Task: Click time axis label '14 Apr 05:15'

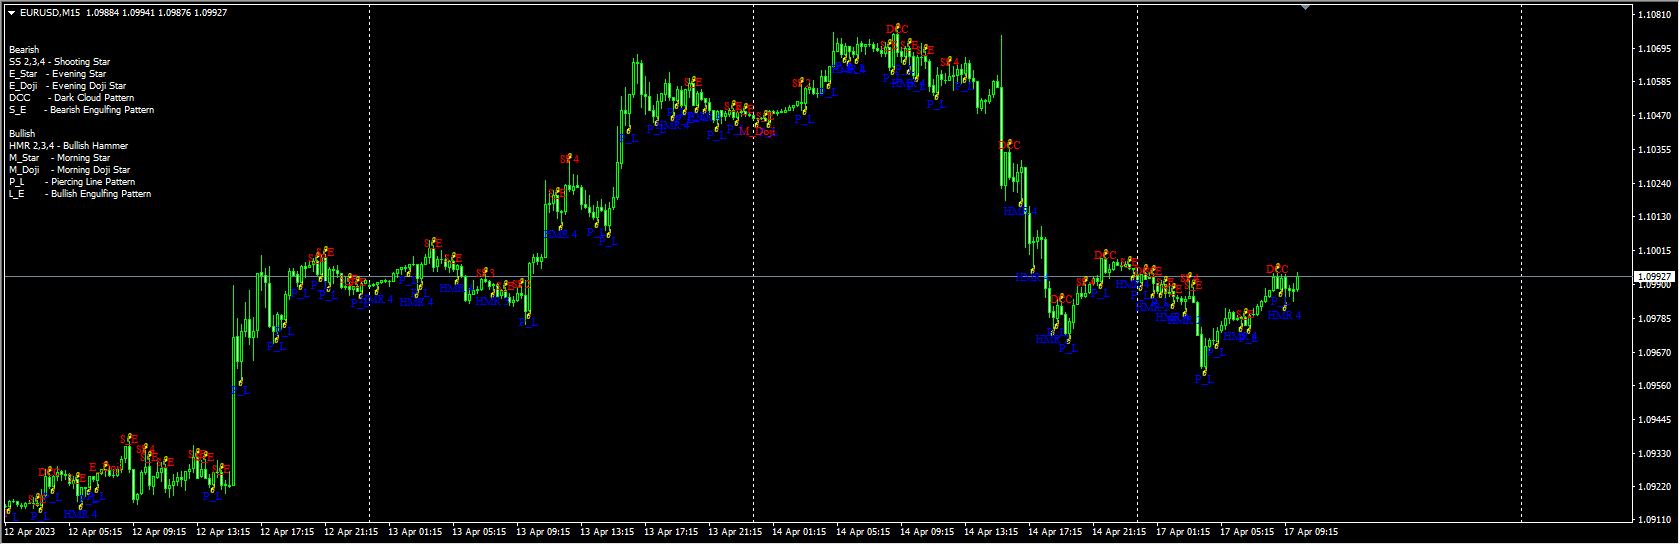Action: pos(863,532)
